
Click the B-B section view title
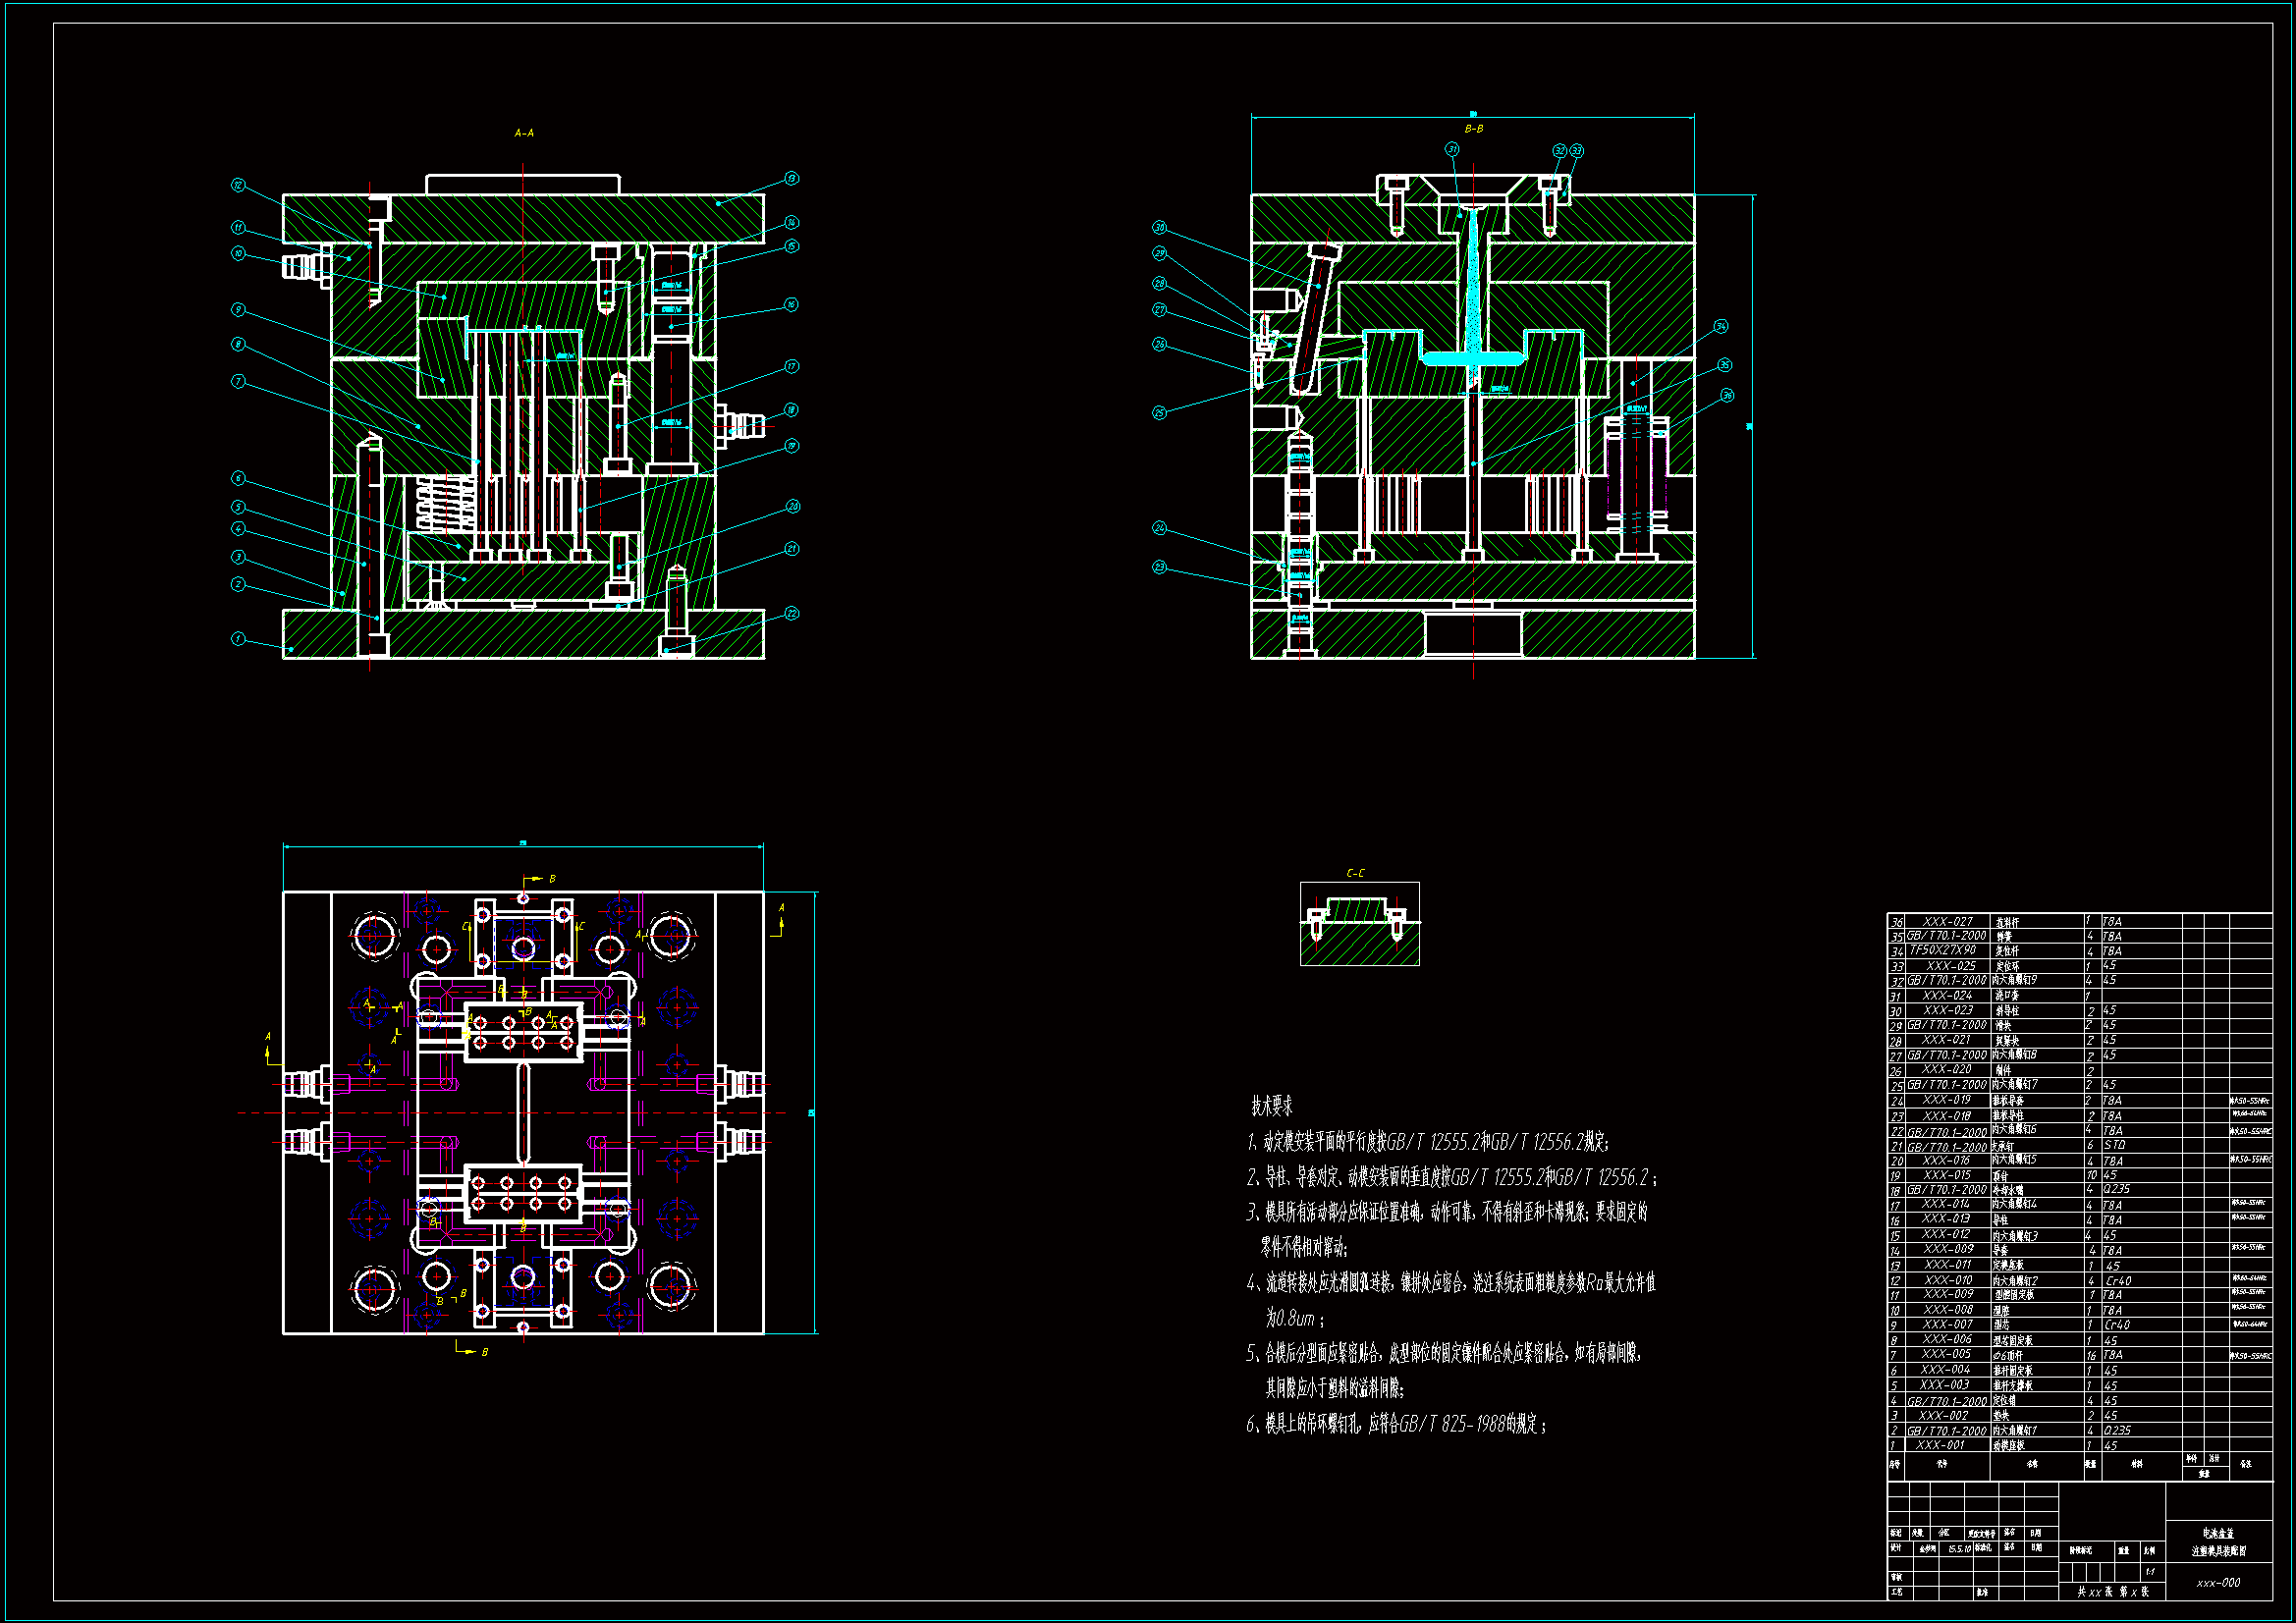coord(1473,129)
